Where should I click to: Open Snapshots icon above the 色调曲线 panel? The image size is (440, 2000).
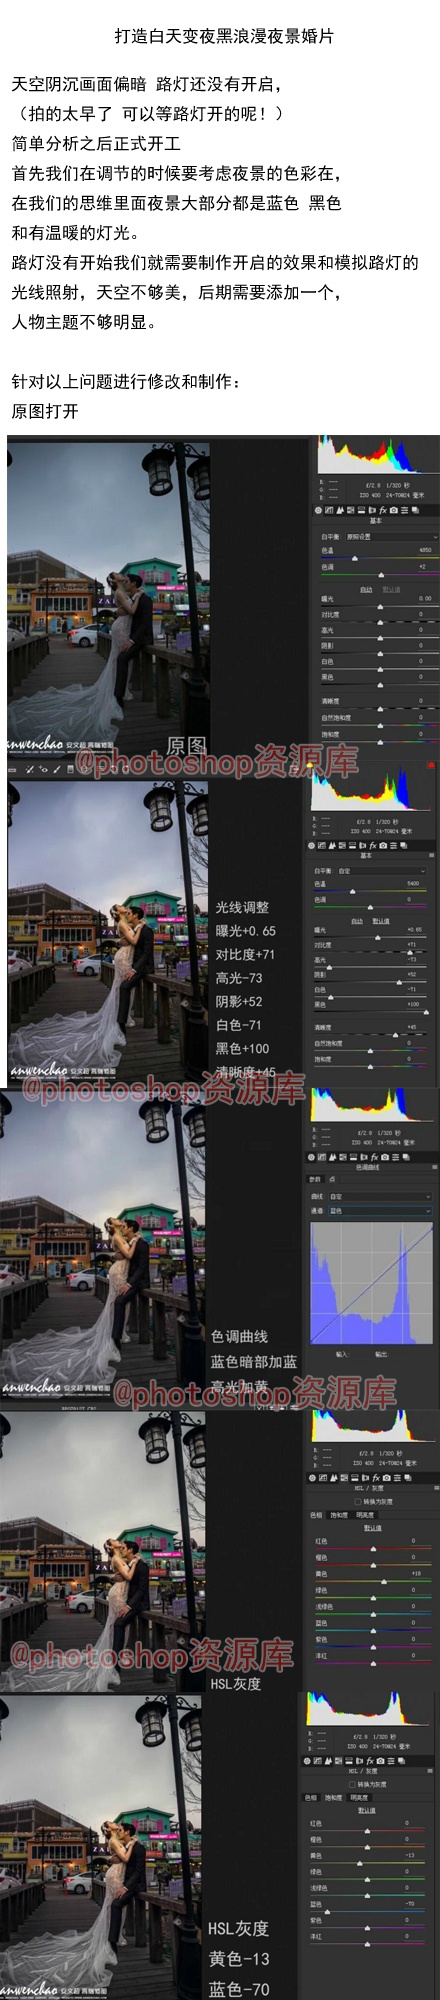406,1157
